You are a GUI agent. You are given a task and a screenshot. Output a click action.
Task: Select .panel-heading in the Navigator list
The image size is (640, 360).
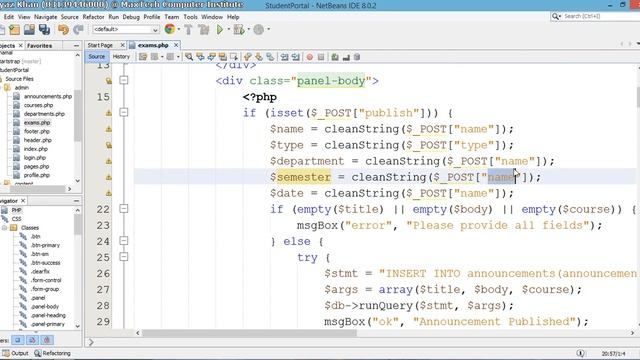tap(48, 315)
